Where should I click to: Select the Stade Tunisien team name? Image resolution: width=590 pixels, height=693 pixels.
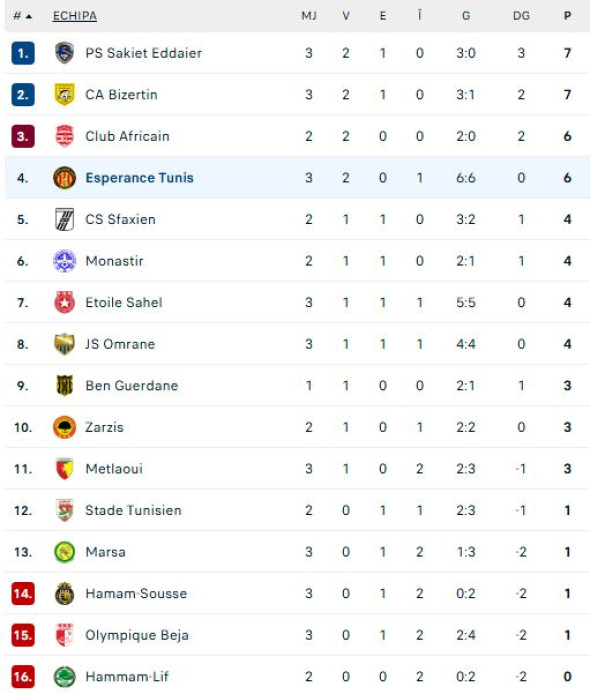pos(133,510)
